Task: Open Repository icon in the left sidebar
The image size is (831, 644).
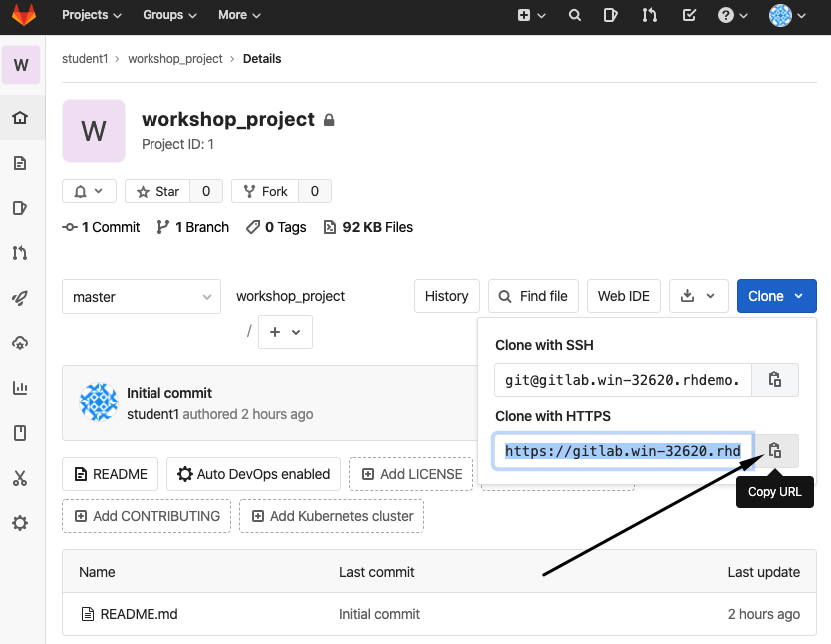Action: [20, 163]
